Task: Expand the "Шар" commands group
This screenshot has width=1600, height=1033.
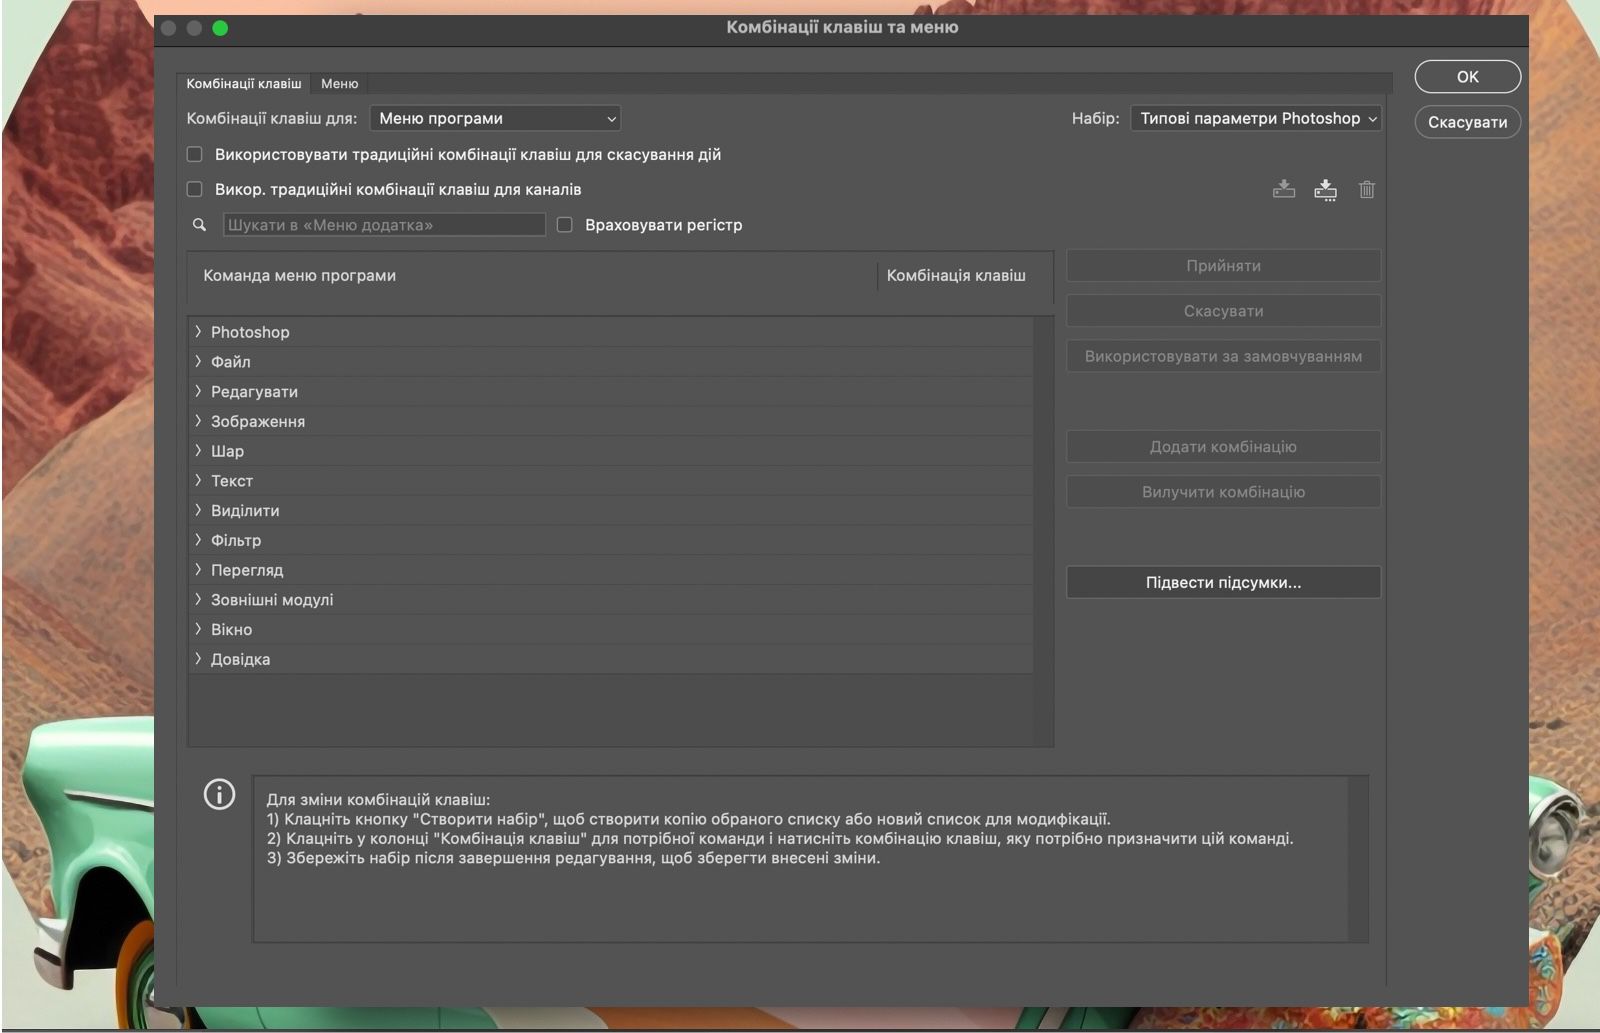Action: tap(198, 450)
